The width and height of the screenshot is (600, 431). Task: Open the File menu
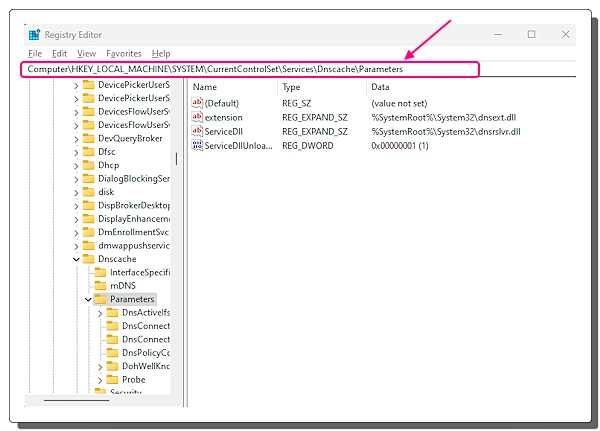pyautogui.click(x=35, y=54)
